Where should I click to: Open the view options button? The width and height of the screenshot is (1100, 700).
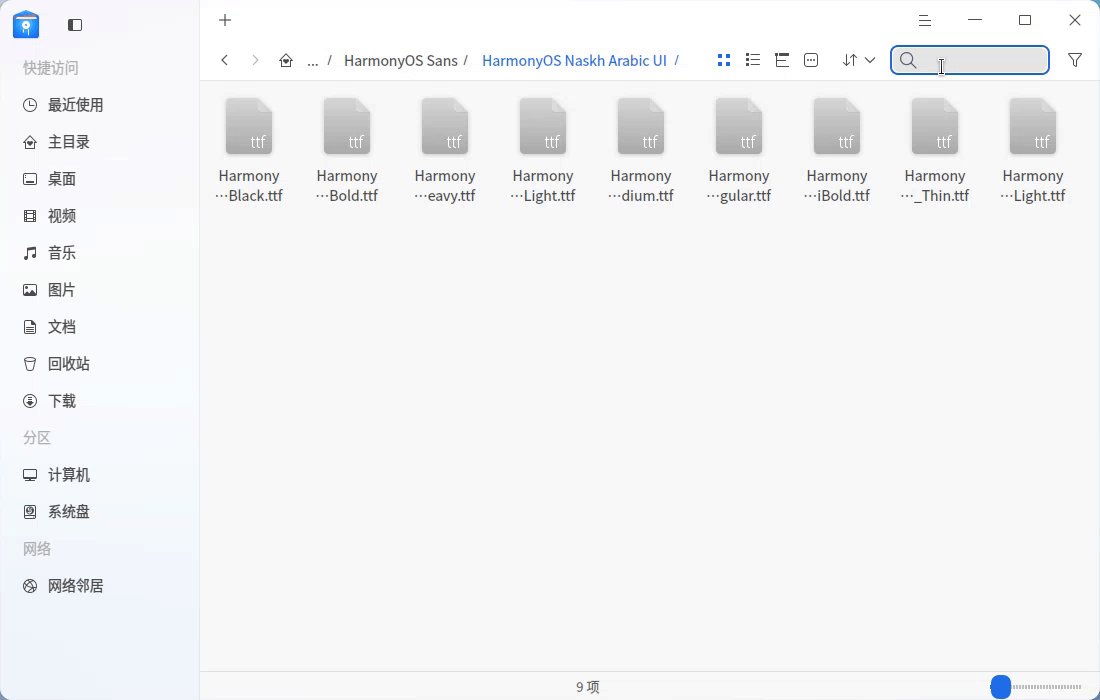(x=811, y=60)
